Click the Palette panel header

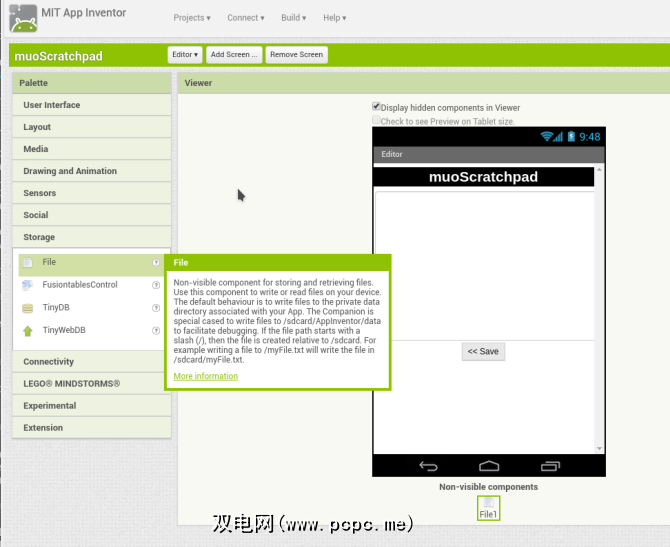click(92, 83)
